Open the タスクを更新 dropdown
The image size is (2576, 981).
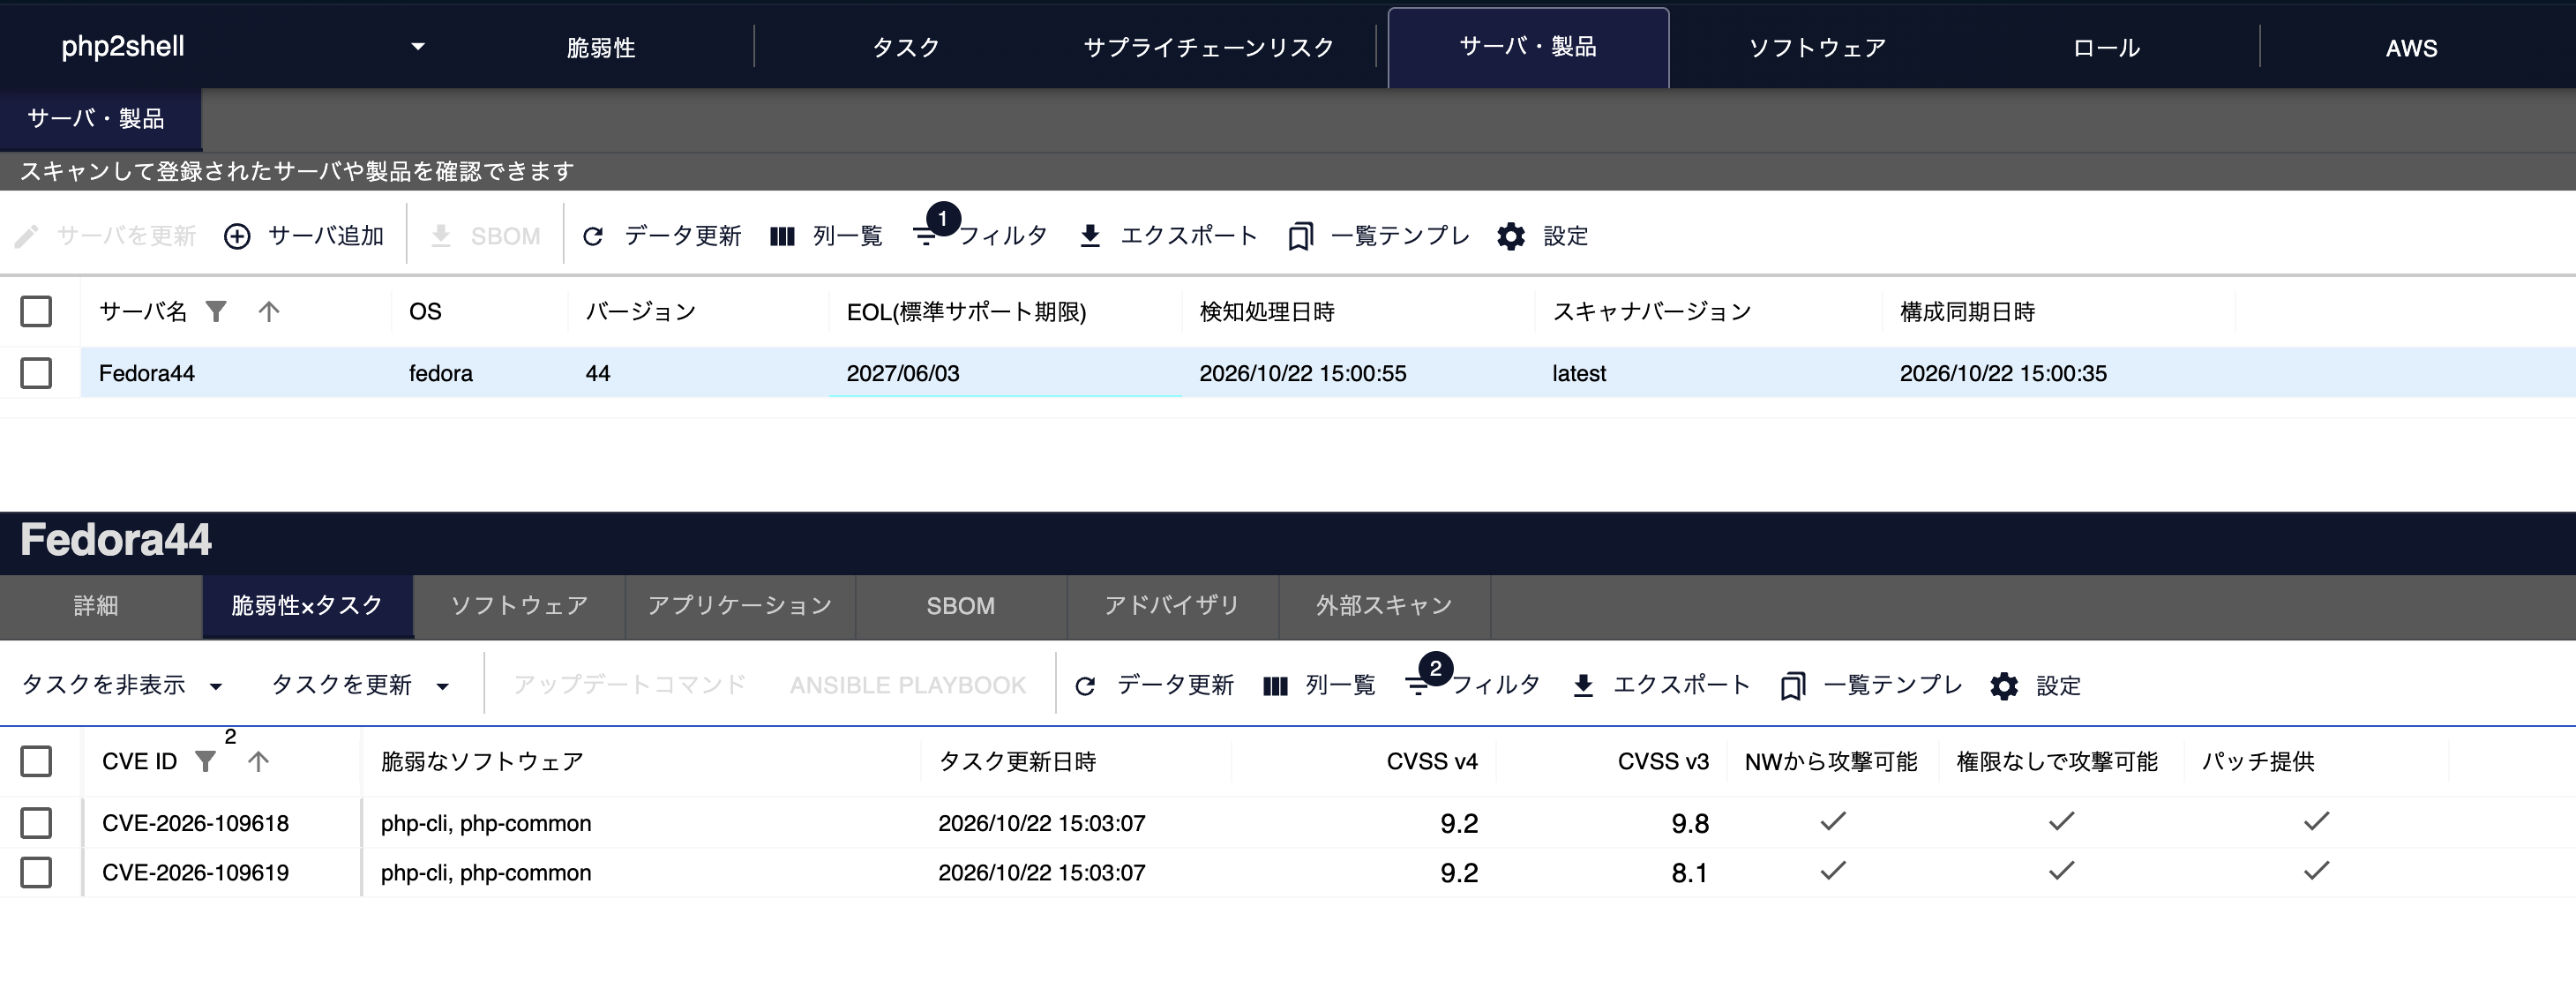(x=361, y=685)
